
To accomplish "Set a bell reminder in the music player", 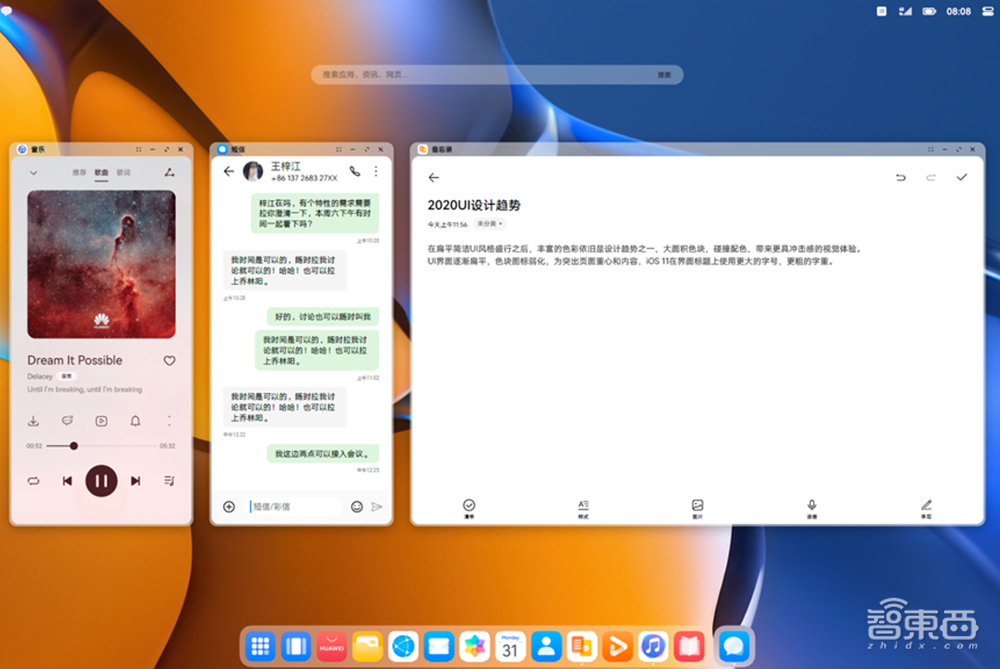I will pos(135,421).
